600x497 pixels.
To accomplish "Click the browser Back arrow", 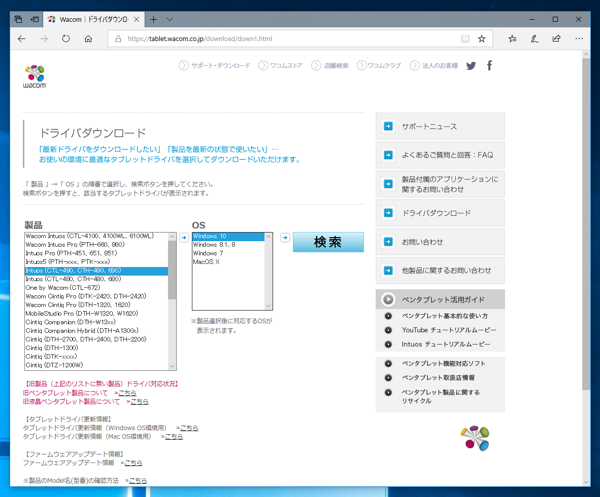I will (x=22, y=39).
